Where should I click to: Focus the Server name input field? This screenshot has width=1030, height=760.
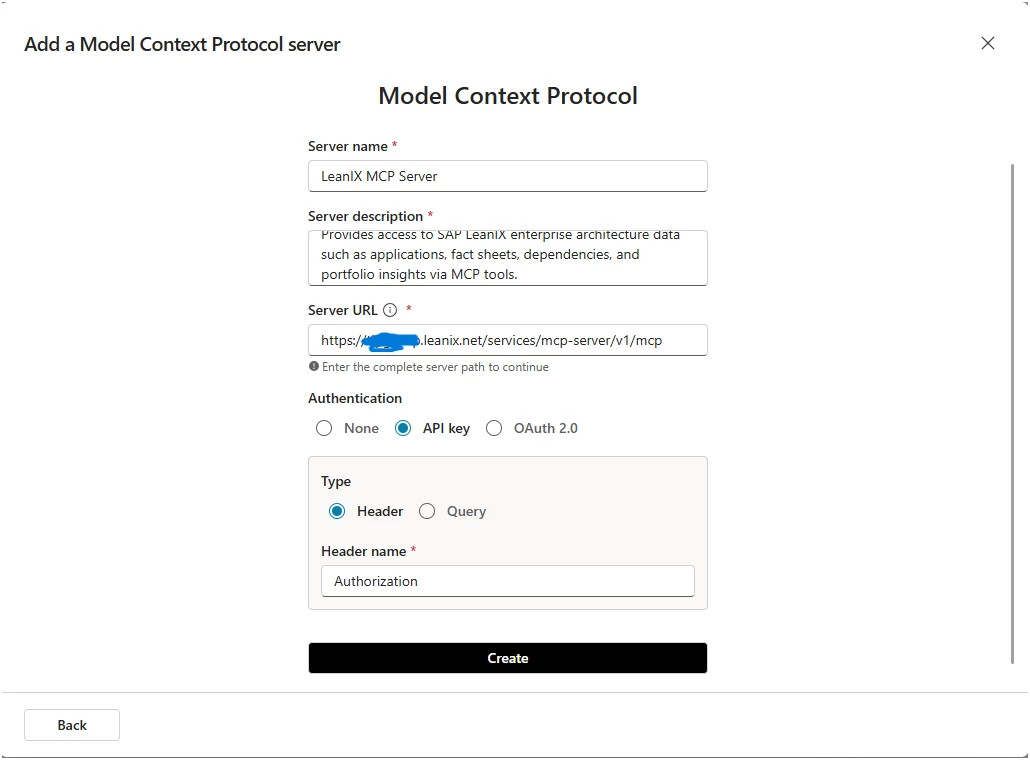click(x=507, y=176)
